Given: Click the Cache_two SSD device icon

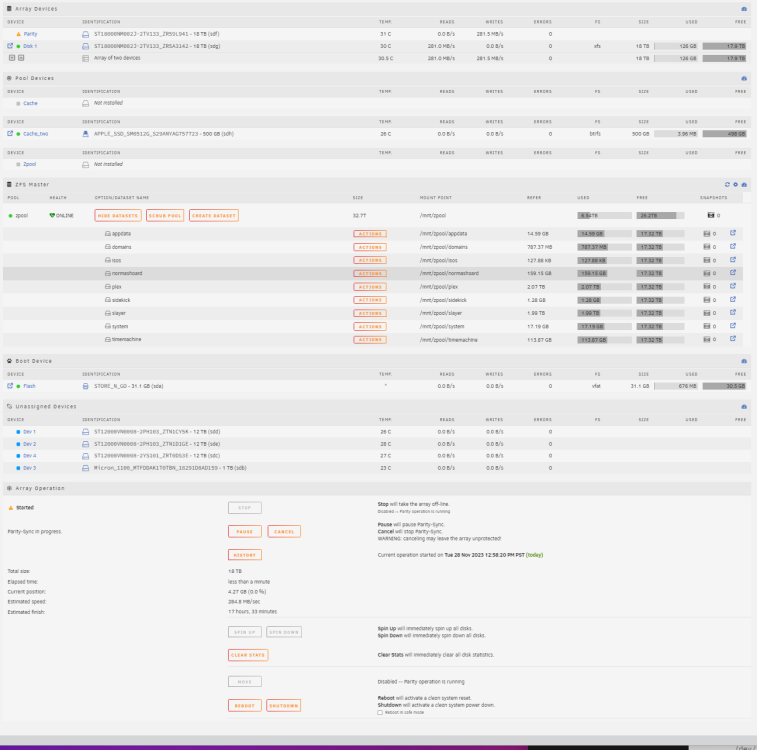Looking at the screenshot, I should click(x=85, y=134).
